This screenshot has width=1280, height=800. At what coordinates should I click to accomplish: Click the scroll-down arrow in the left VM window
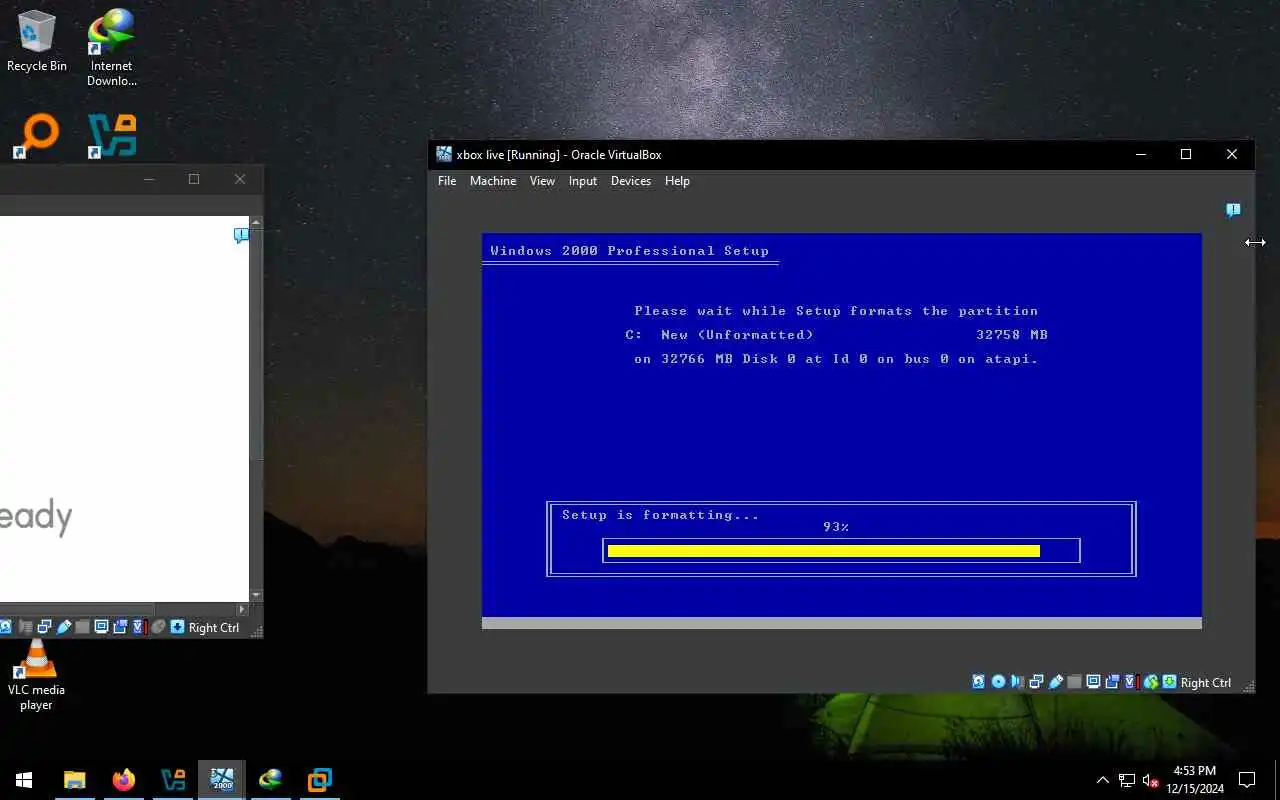point(257,595)
